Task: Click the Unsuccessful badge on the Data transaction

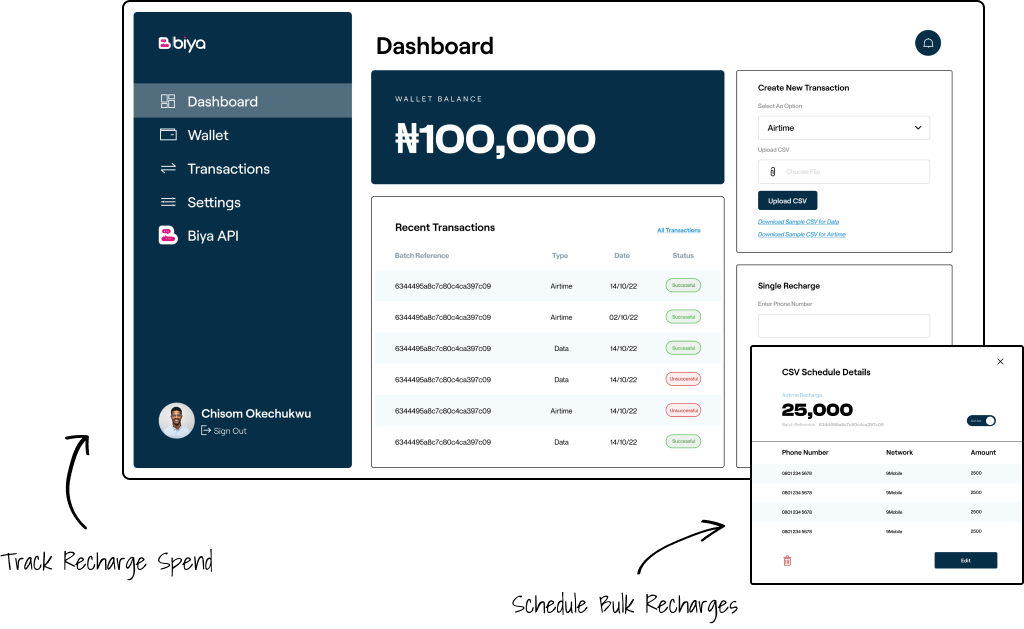Action: (683, 379)
